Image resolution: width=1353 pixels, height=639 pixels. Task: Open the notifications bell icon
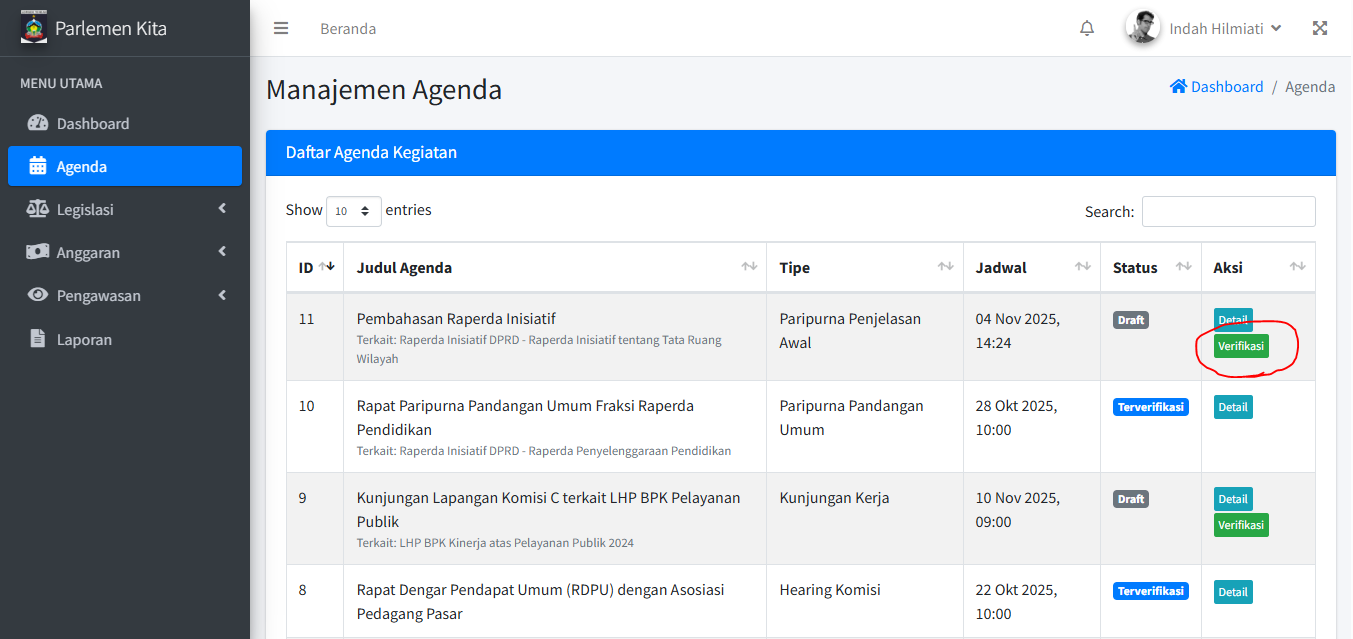click(1087, 28)
